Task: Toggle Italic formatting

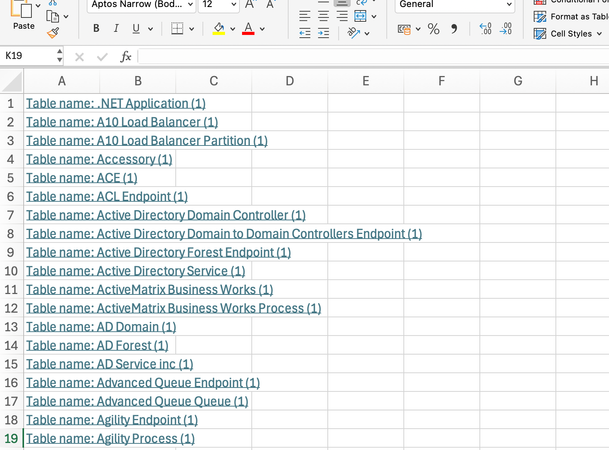Action: point(116,28)
